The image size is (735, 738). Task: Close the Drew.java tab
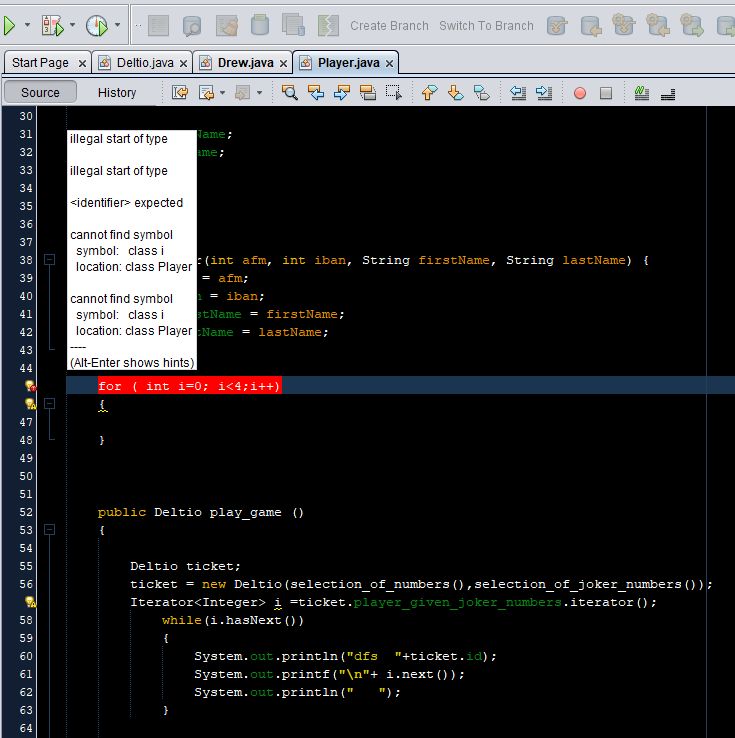(283, 63)
